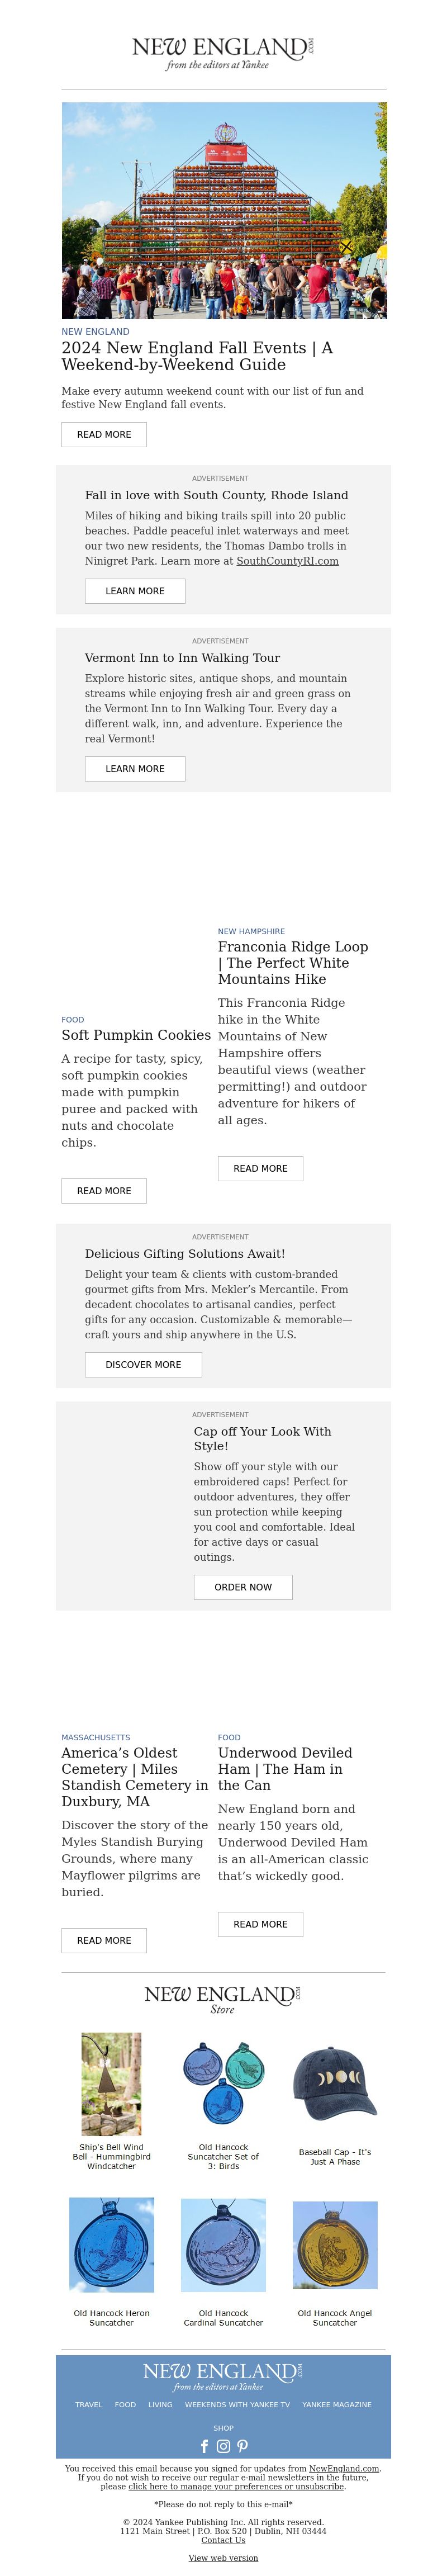Open the Instagram icon in footer

(223, 2446)
